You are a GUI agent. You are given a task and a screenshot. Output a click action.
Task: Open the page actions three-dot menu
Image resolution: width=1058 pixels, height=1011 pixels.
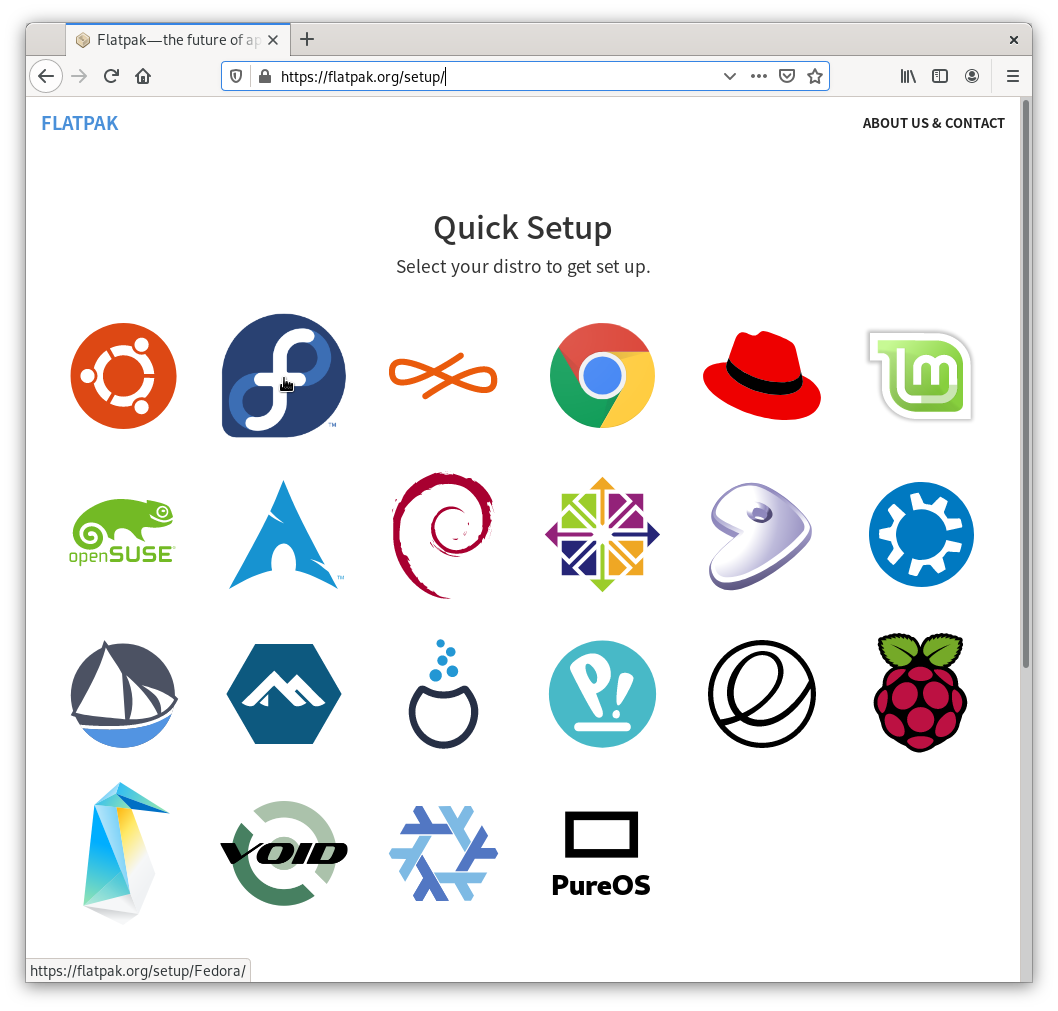(758, 76)
